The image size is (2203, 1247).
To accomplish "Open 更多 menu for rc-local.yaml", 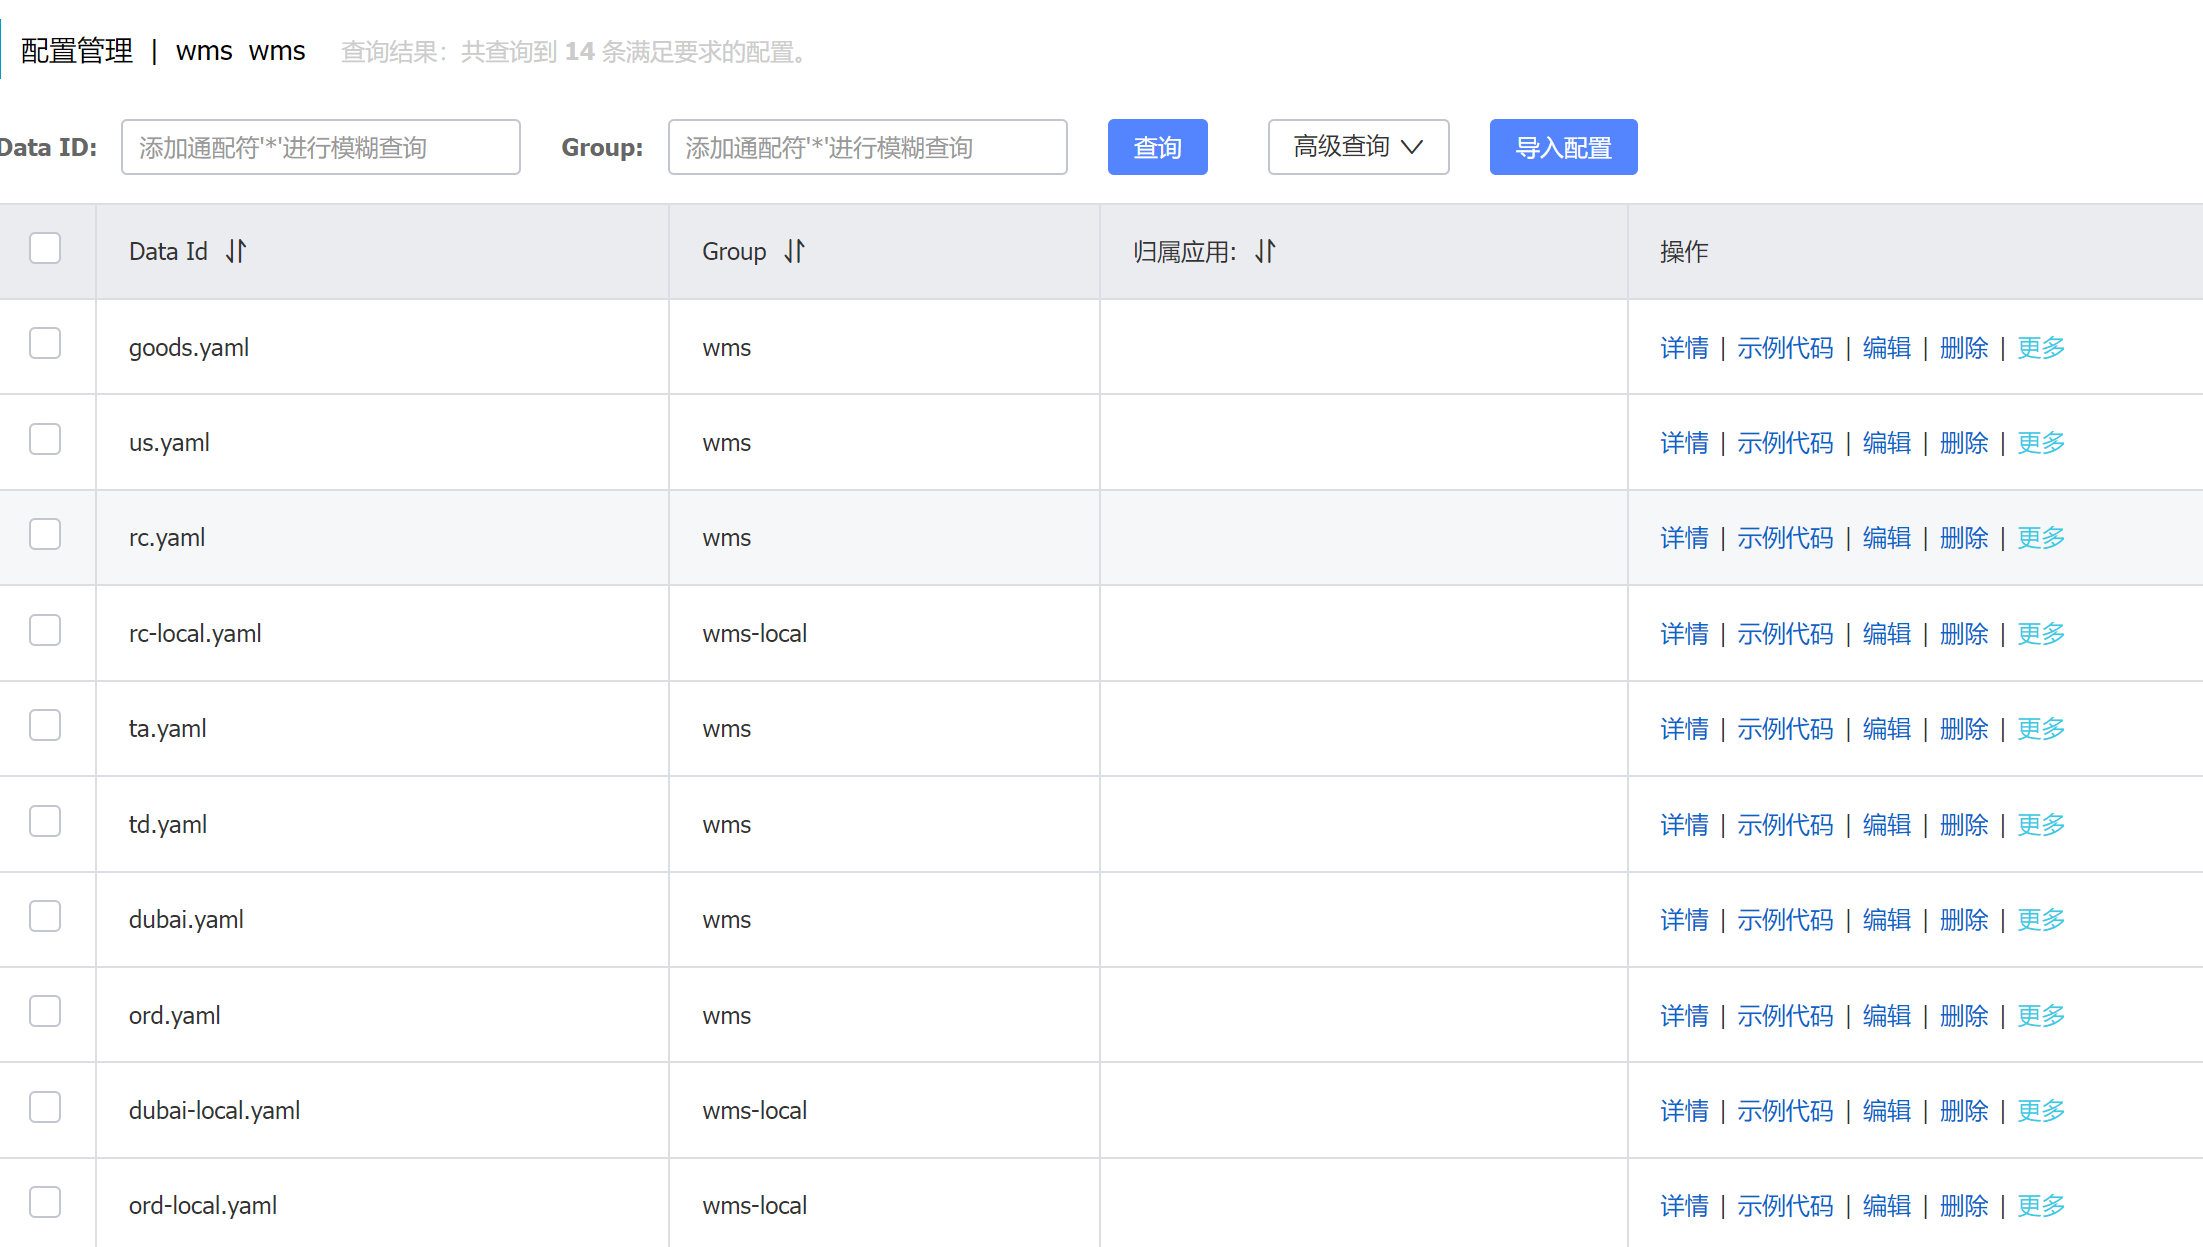I will click(x=2041, y=634).
